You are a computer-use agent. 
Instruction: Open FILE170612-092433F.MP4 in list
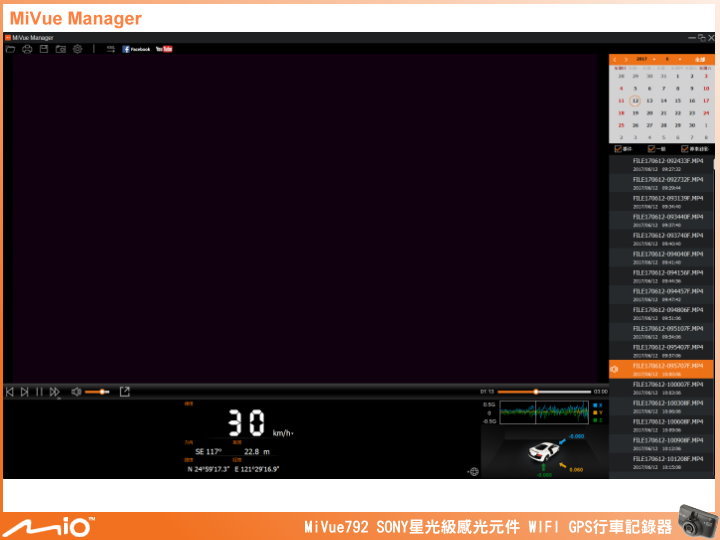tap(661, 164)
